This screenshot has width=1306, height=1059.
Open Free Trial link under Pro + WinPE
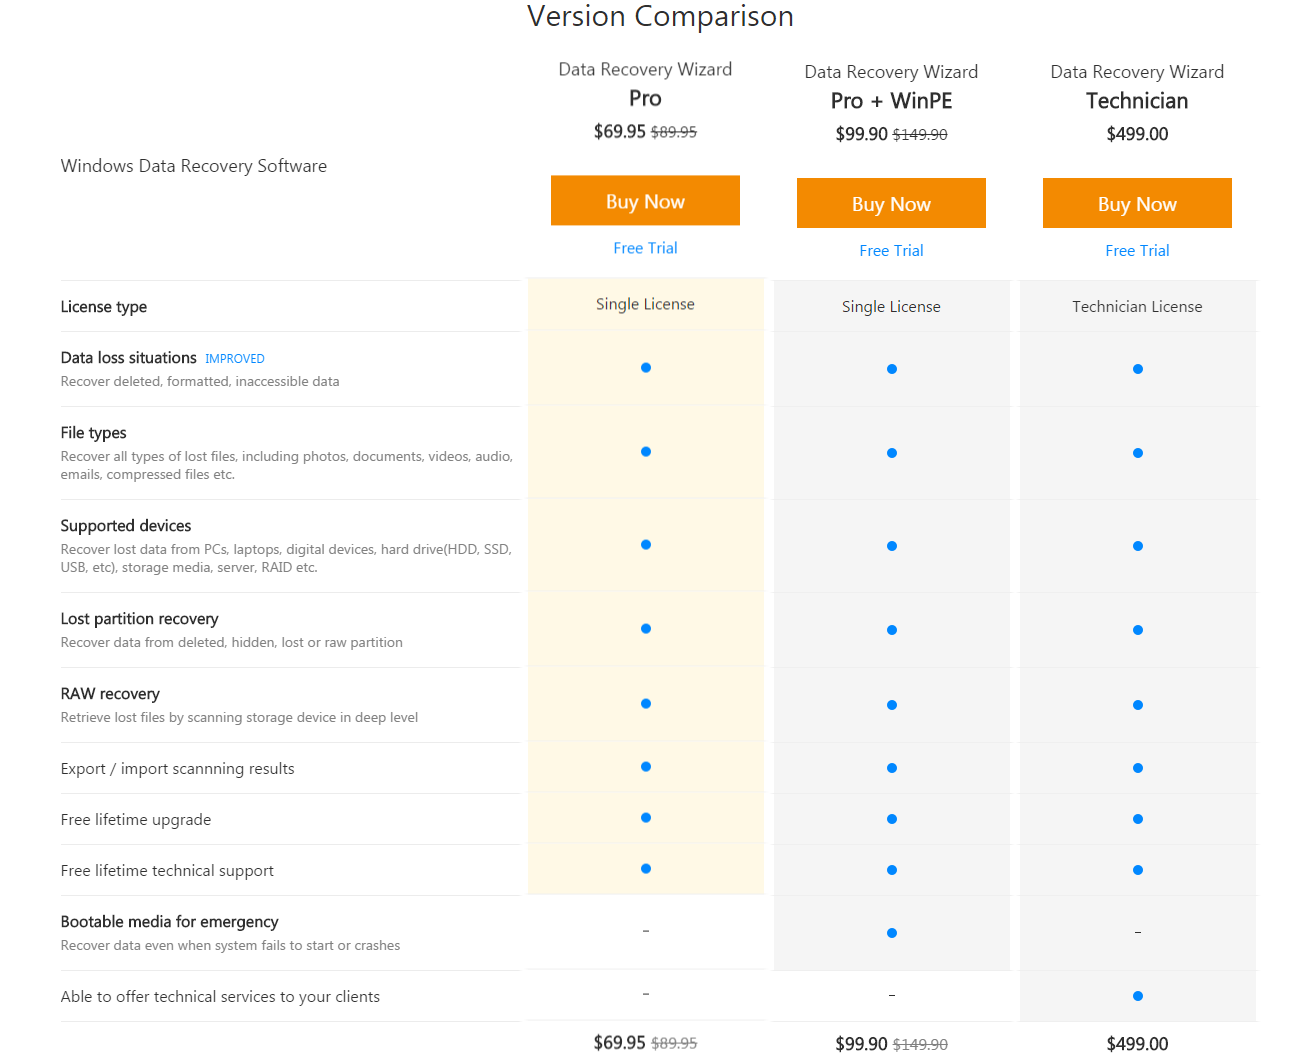(891, 251)
